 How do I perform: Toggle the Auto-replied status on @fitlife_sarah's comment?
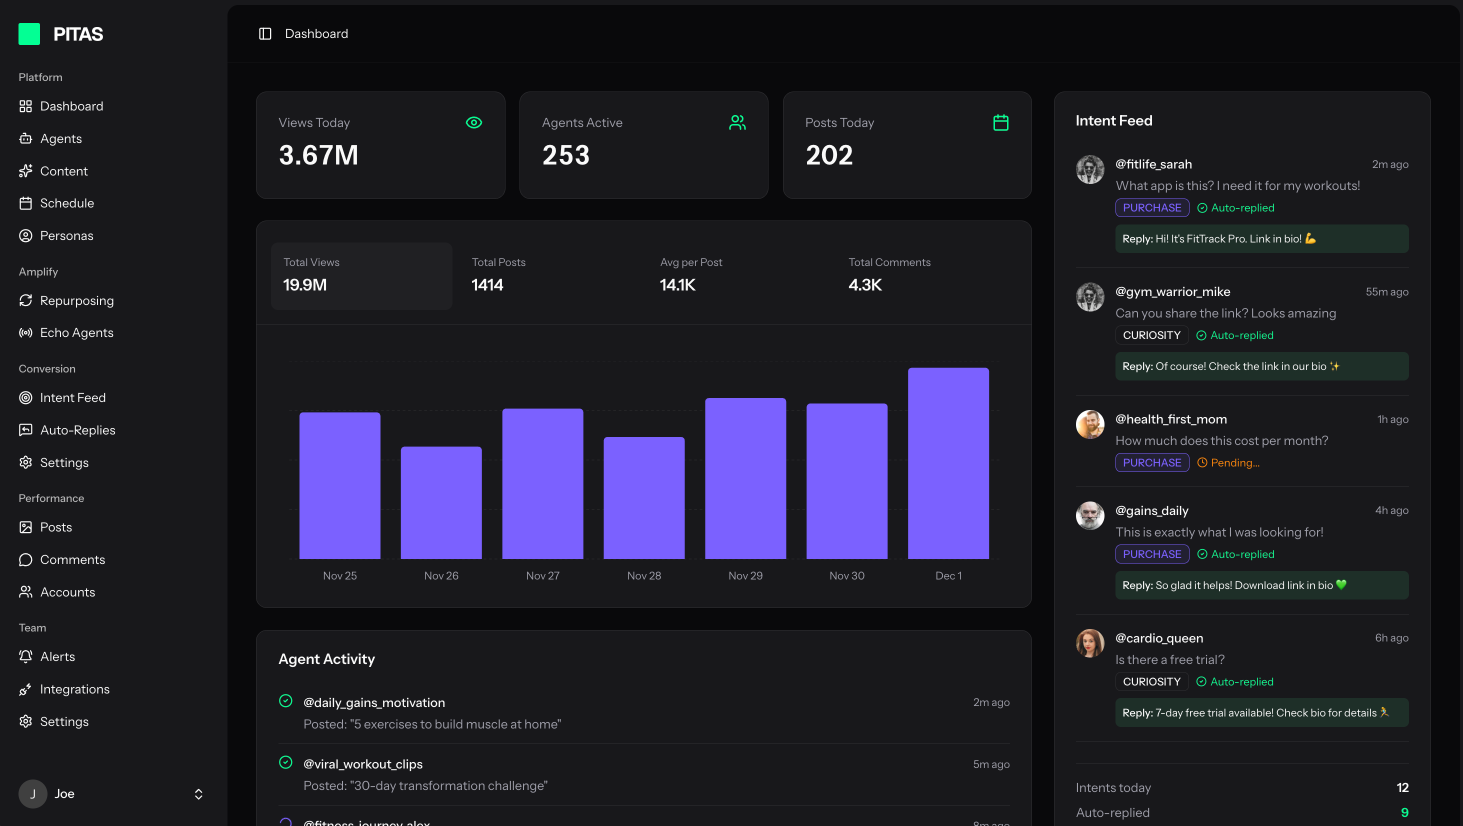click(1236, 207)
